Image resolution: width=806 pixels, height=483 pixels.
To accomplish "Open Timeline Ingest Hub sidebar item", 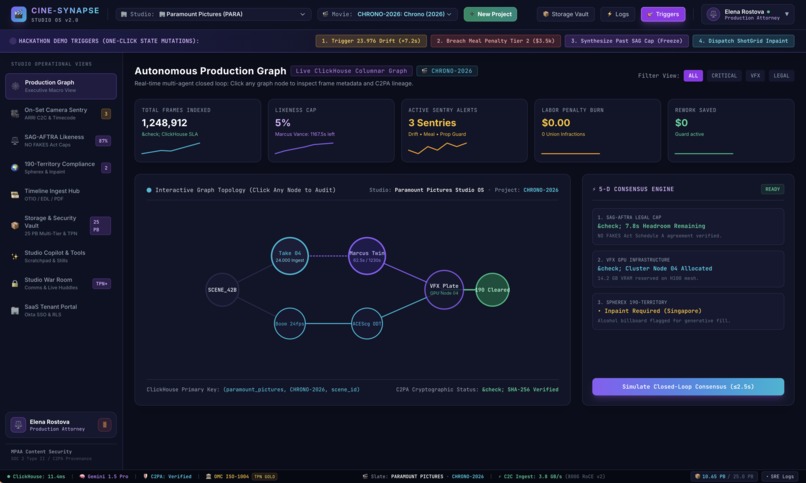I will click(x=61, y=195).
